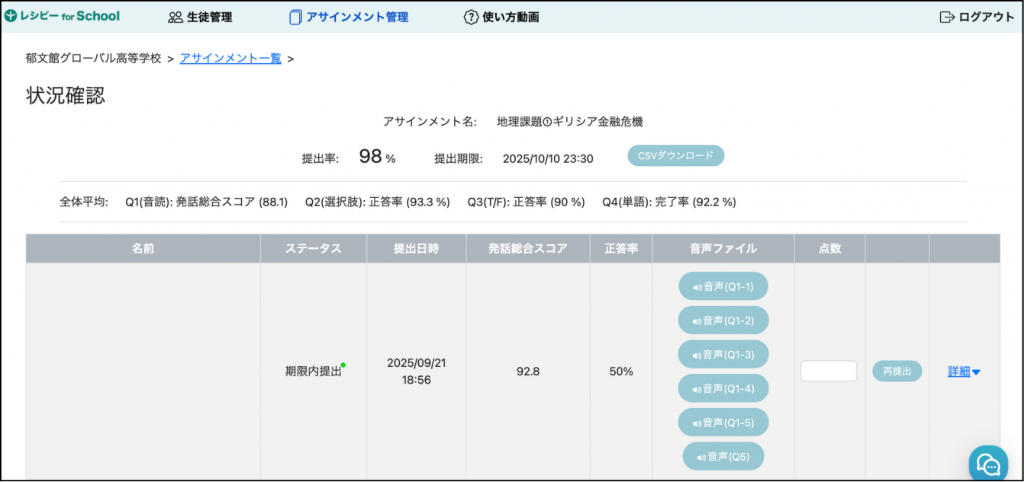Open the chat support bubble icon
This screenshot has height=482, width=1024.
point(988,464)
